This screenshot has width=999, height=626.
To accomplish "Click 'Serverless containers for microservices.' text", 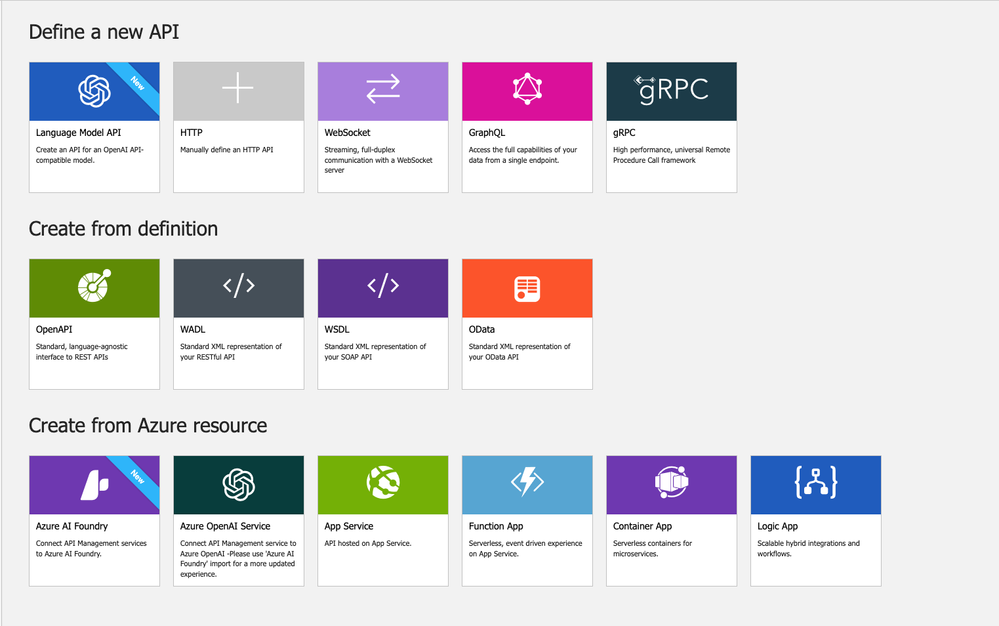I will pyautogui.click(x=652, y=548).
